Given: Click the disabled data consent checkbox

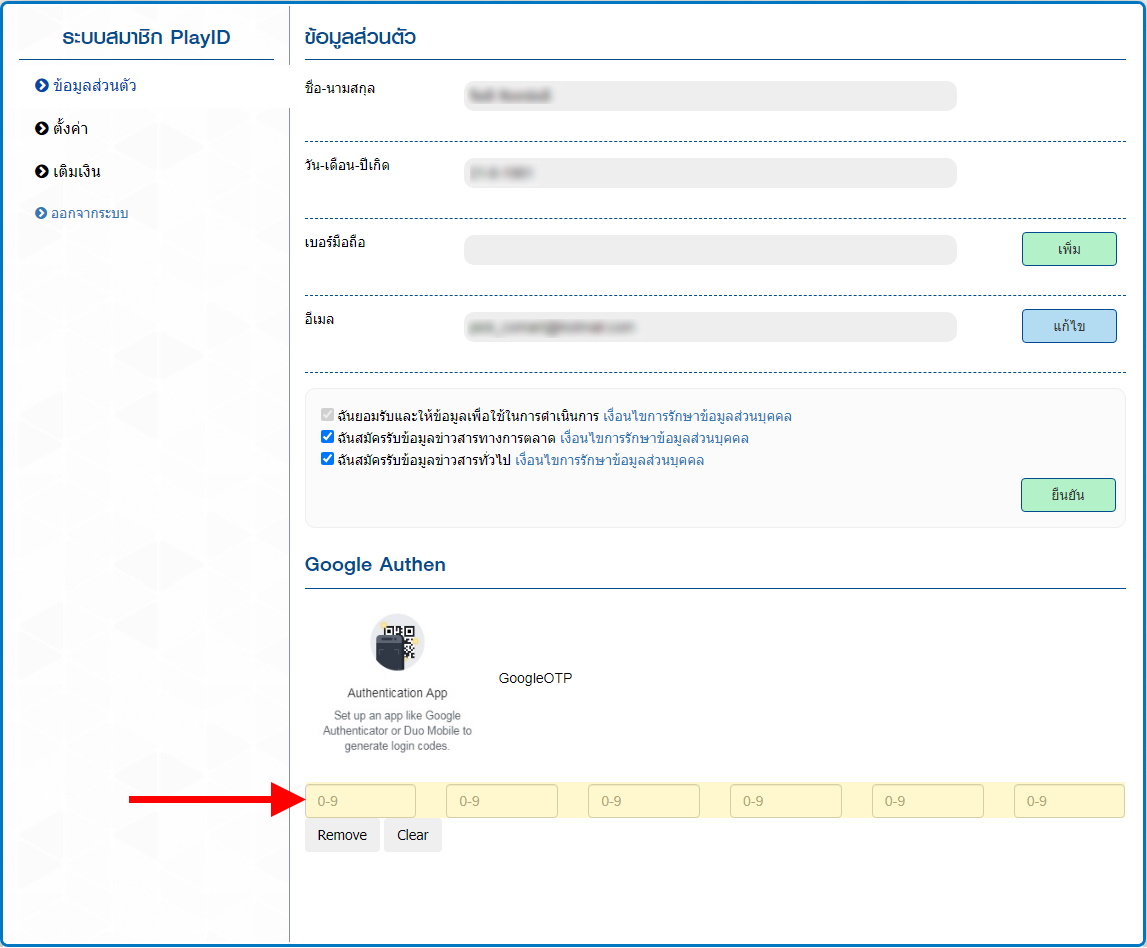Looking at the screenshot, I should [327, 415].
